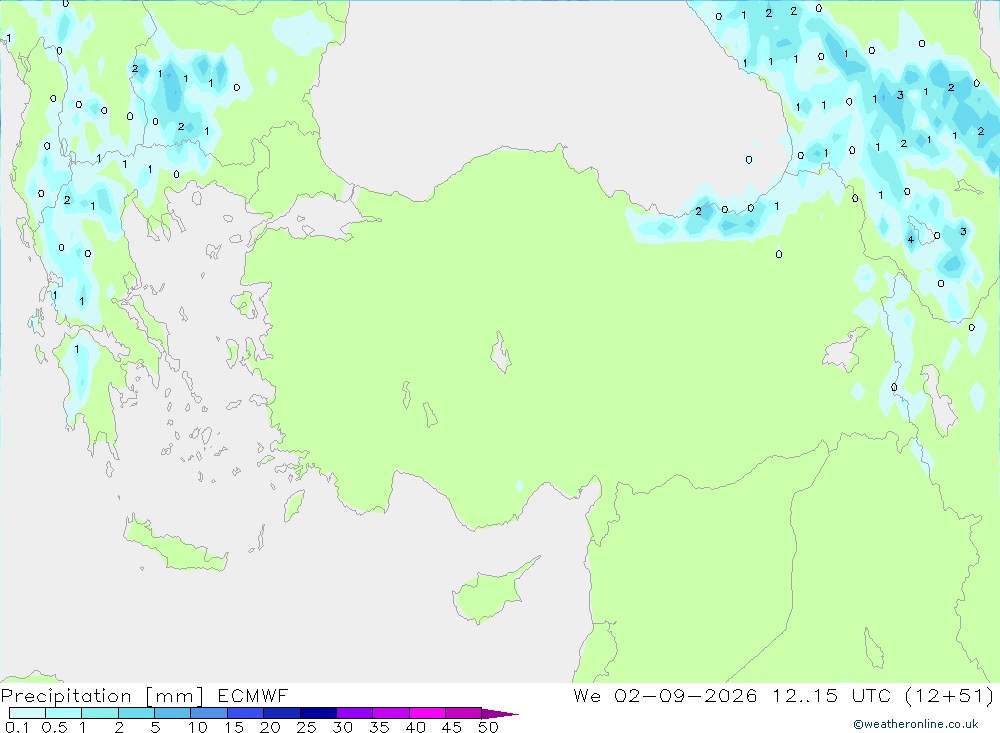Click the purple arrow tip above 50 mm
1000x733 pixels.
tap(501, 713)
